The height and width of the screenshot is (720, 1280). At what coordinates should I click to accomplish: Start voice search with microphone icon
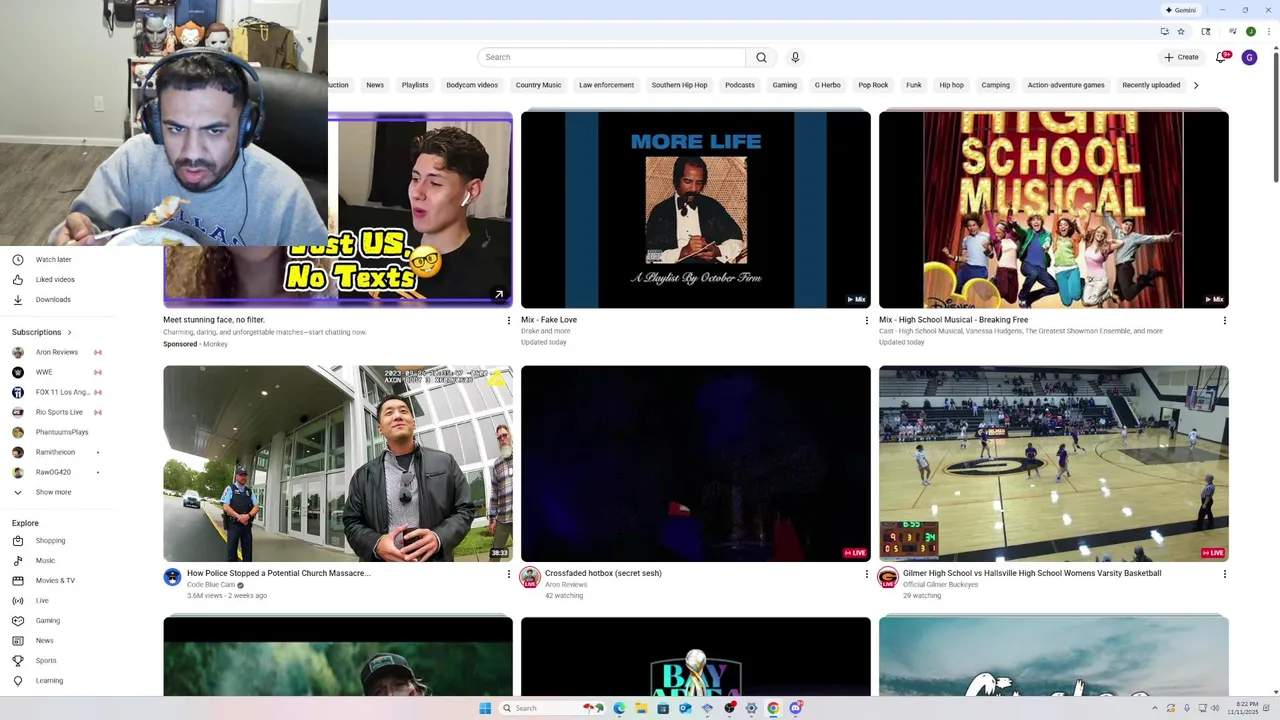tap(795, 57)
